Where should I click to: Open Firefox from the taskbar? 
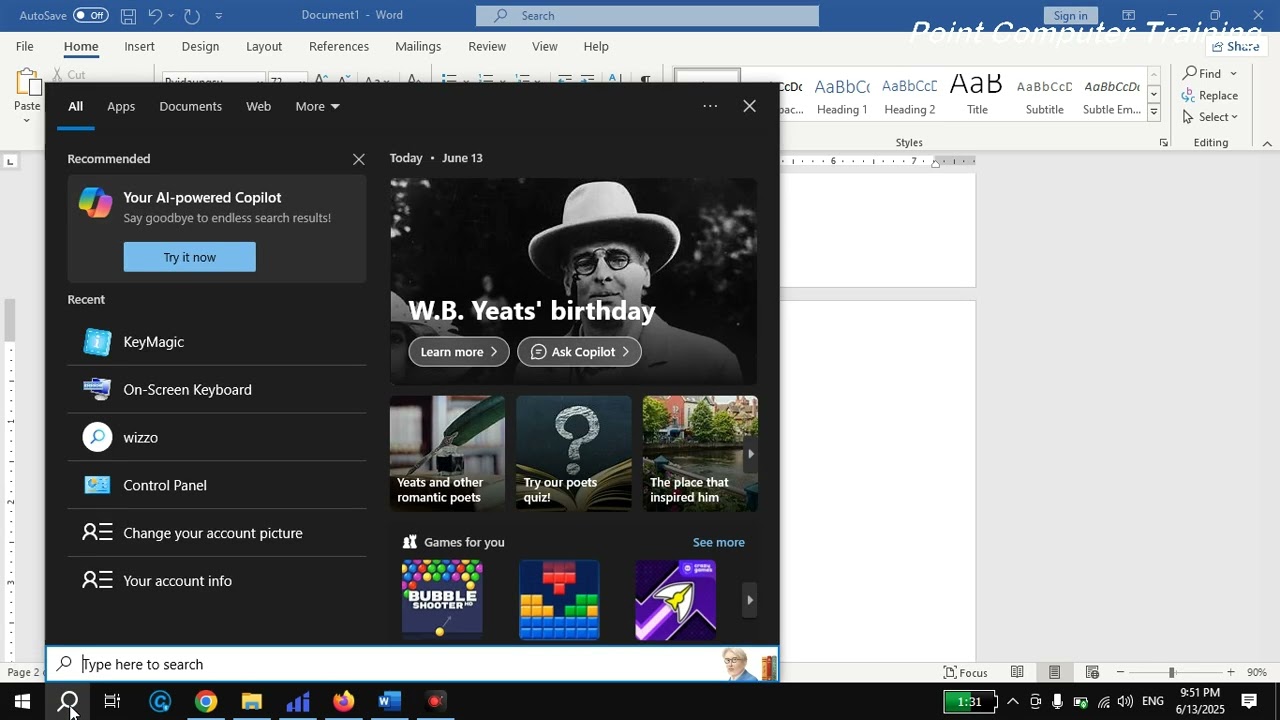(343, 702)
